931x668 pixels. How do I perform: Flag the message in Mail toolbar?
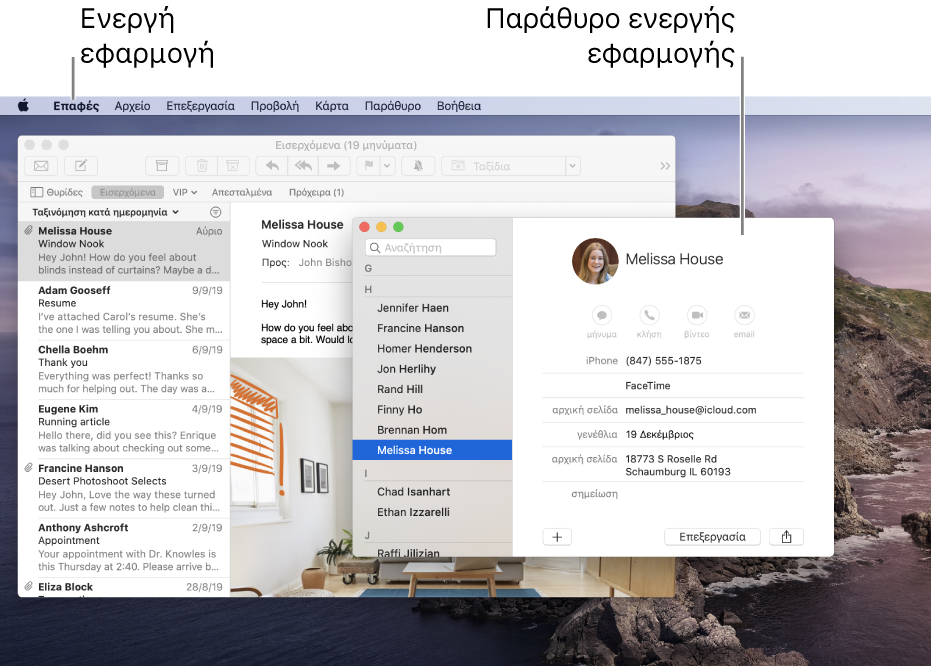pos(369,166)
